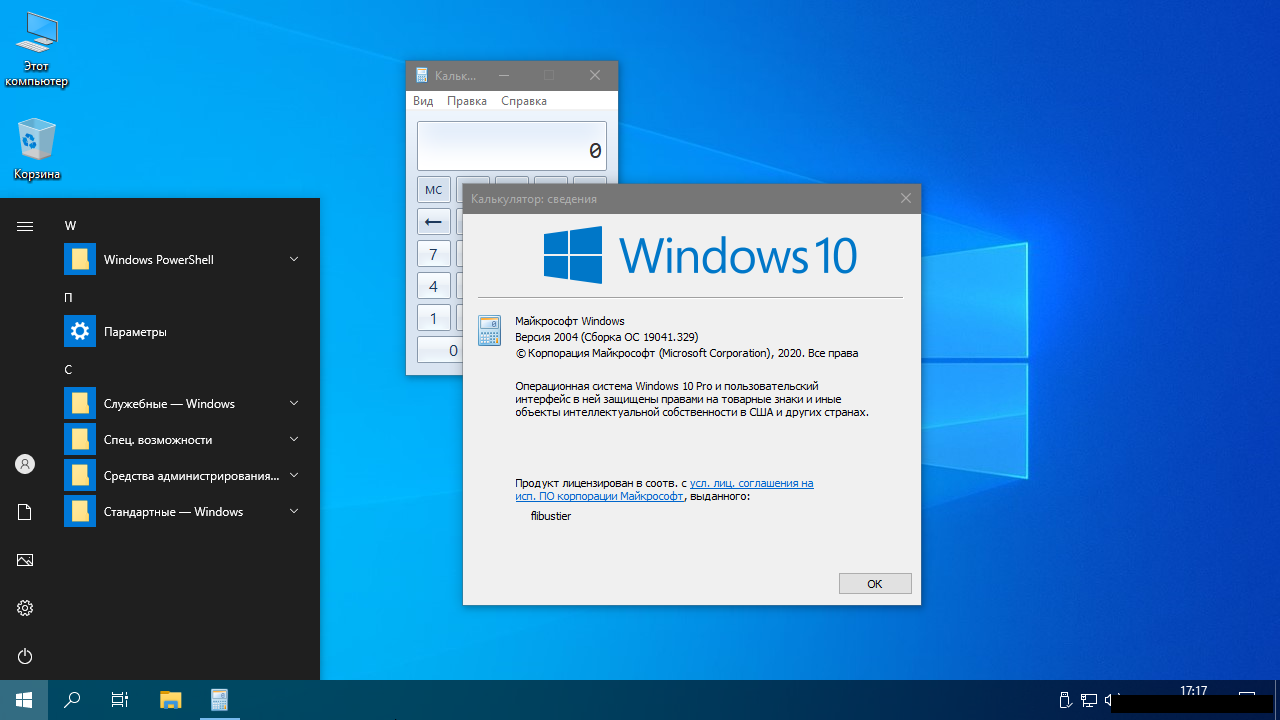The image size is (1280, 720).
Task: Open Этот компьютер desktop icon
Action: (x=37, y=49)
